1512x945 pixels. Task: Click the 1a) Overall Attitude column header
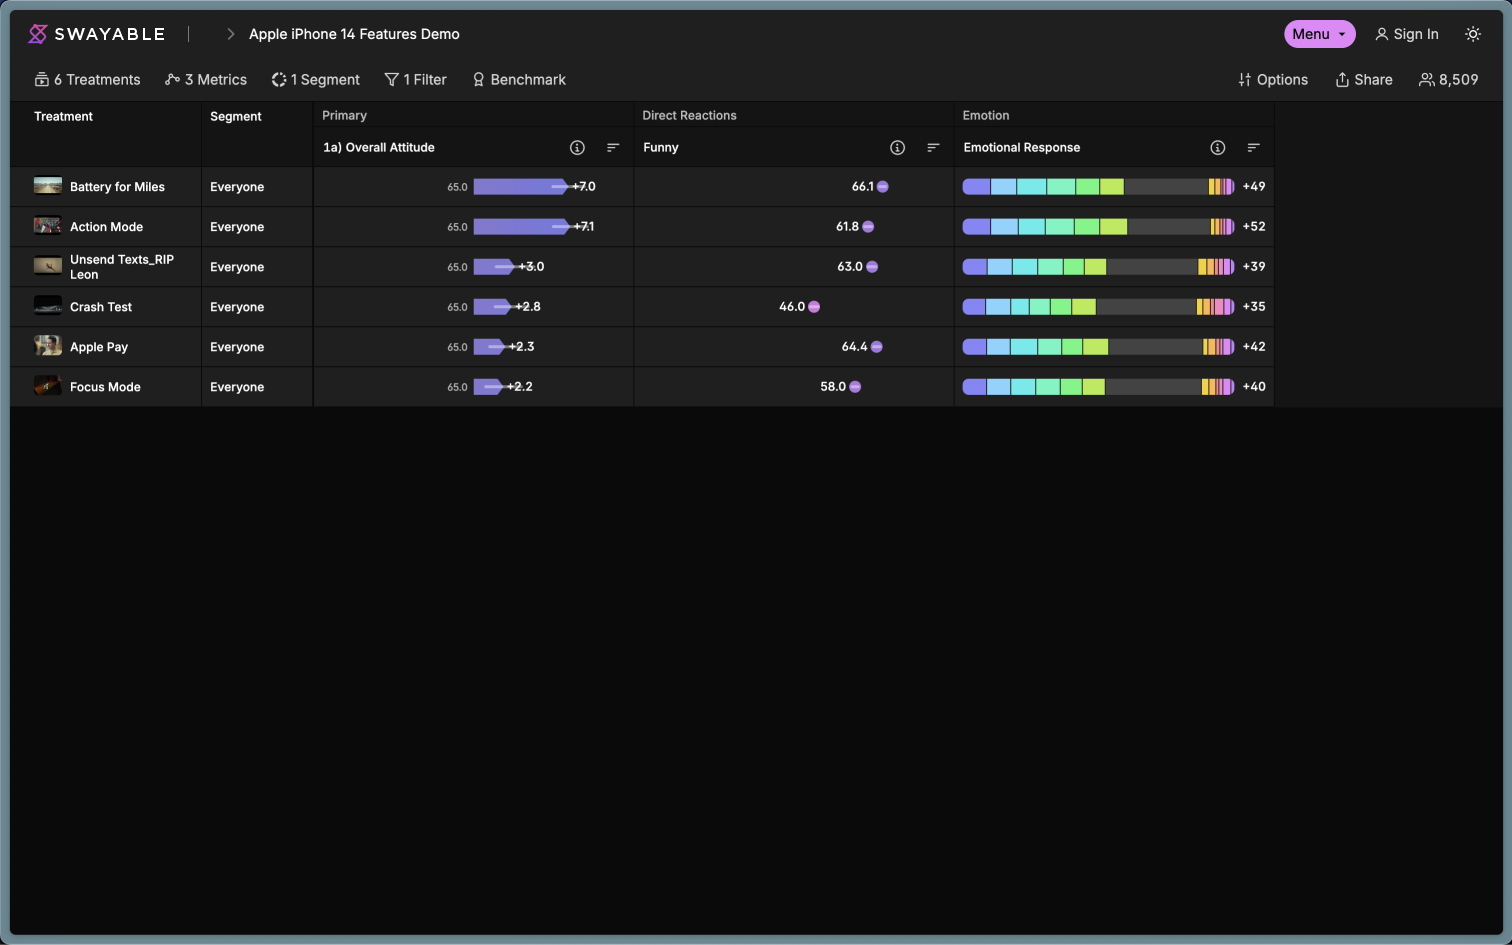379,147
